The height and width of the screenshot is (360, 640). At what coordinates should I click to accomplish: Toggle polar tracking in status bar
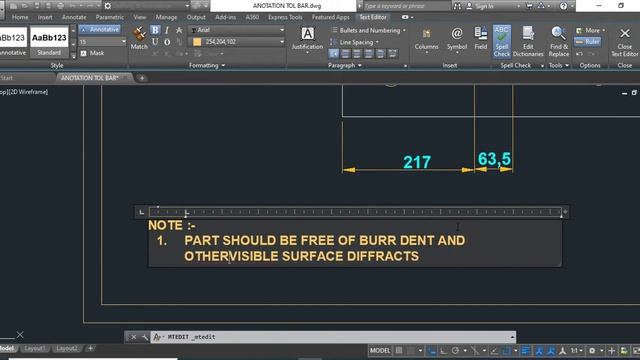[455, 351]
